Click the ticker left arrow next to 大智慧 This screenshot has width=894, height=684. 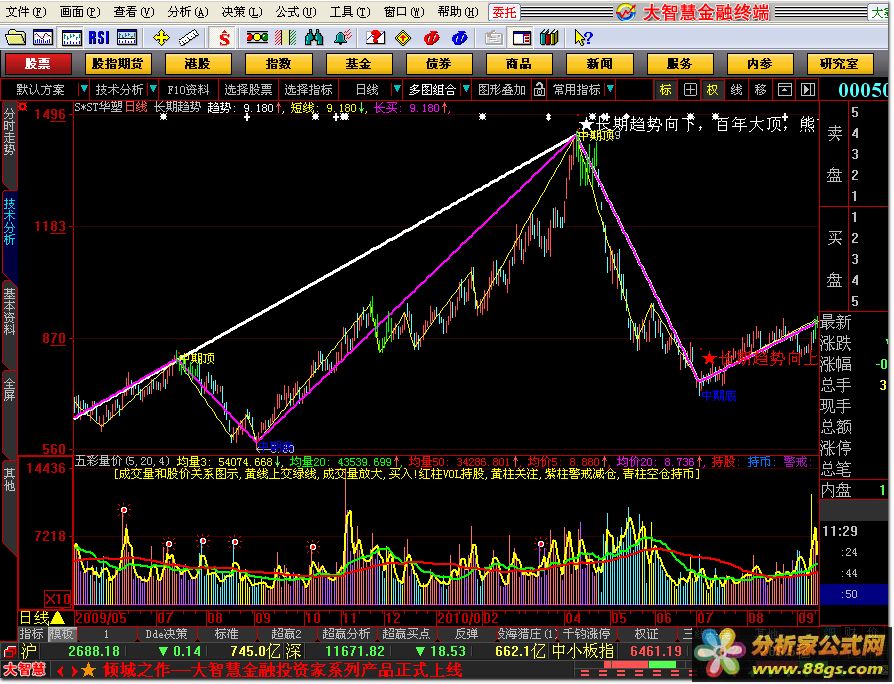click(x=60, y=671)
